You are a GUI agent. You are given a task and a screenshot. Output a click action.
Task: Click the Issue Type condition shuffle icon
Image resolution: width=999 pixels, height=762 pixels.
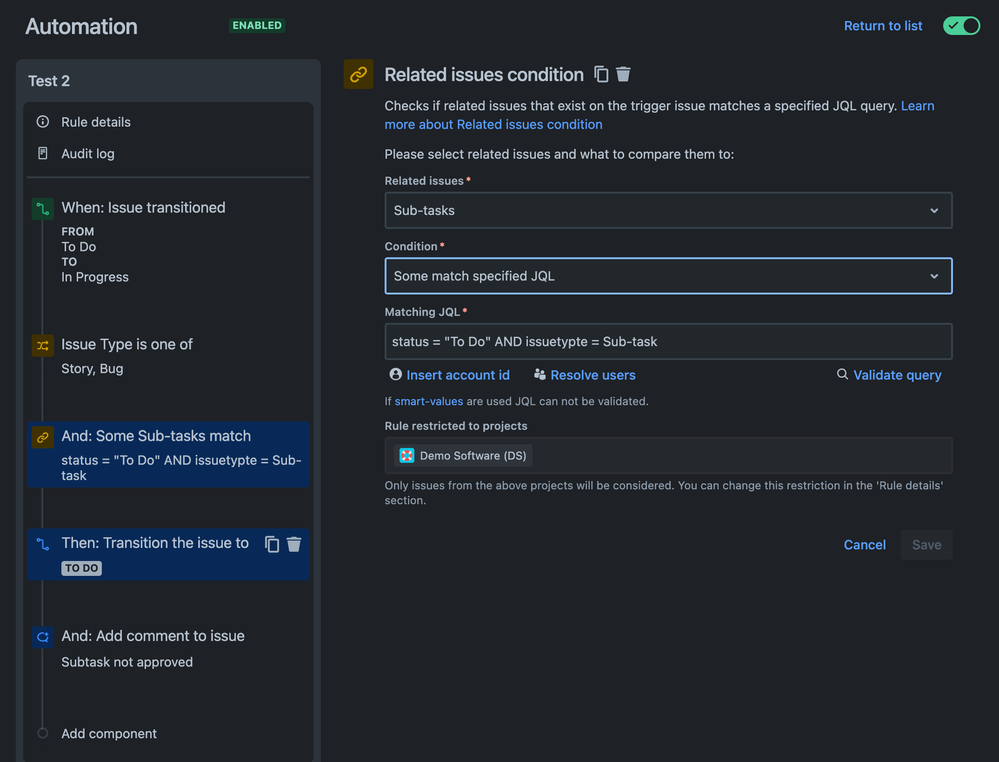click(43, 345)
